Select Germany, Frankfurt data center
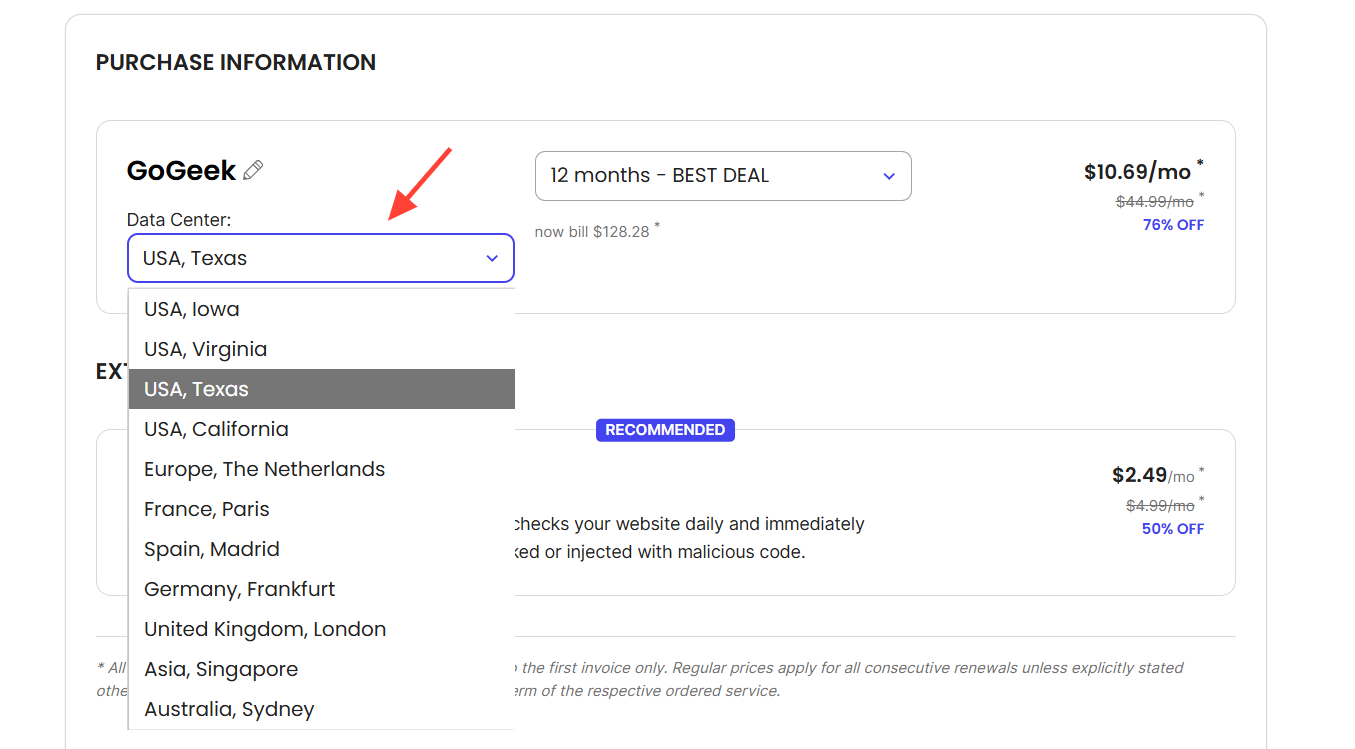Screen dimensions: 1355x749 point(321,589)
